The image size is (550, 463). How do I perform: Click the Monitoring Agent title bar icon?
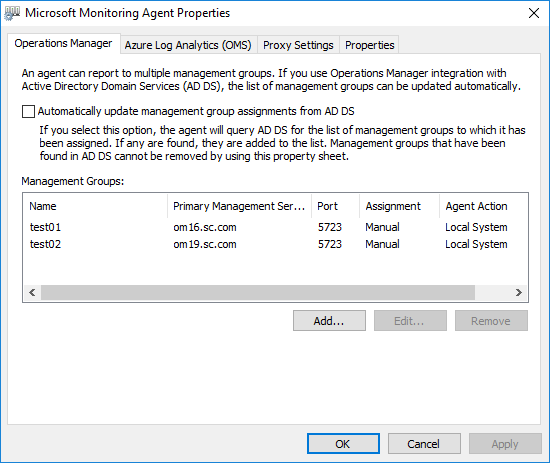[x=12, y=13]
